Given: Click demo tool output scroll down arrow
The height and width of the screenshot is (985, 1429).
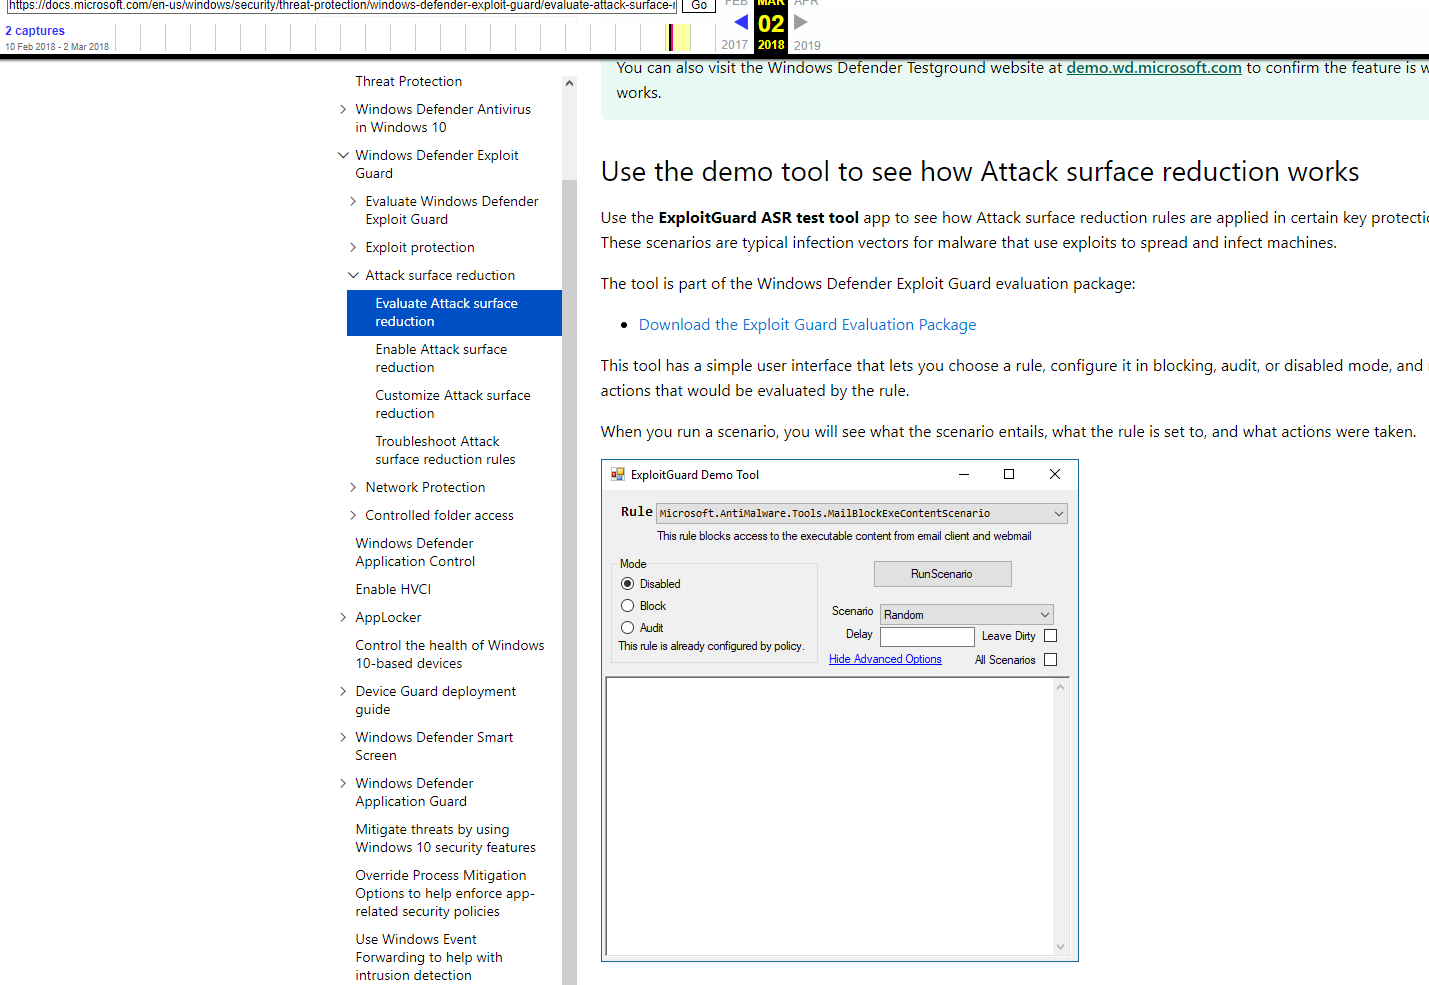Looking at the screenshot, I should click(1061, 947).
